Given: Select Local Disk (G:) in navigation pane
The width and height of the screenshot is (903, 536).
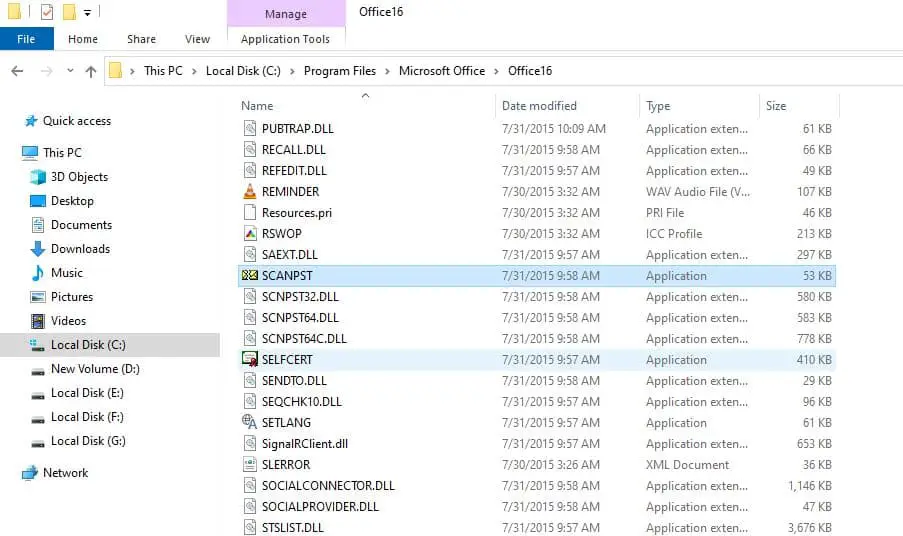Looking at the screenshot, I should (88, 441).
